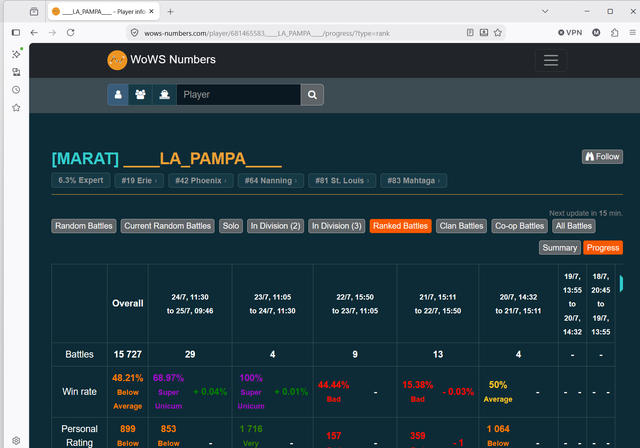
Task: Open the hamburger navigation menu
Action: pyautogui.click(x=551, y=60)
